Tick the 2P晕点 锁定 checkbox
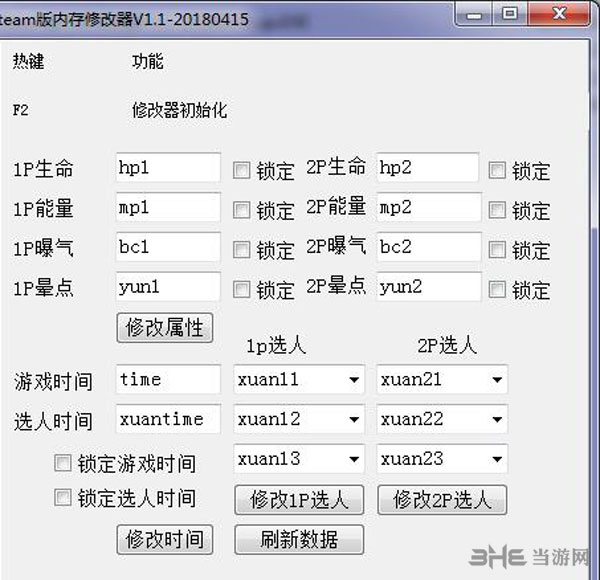 pyautogui.click(x=497, y=289)
